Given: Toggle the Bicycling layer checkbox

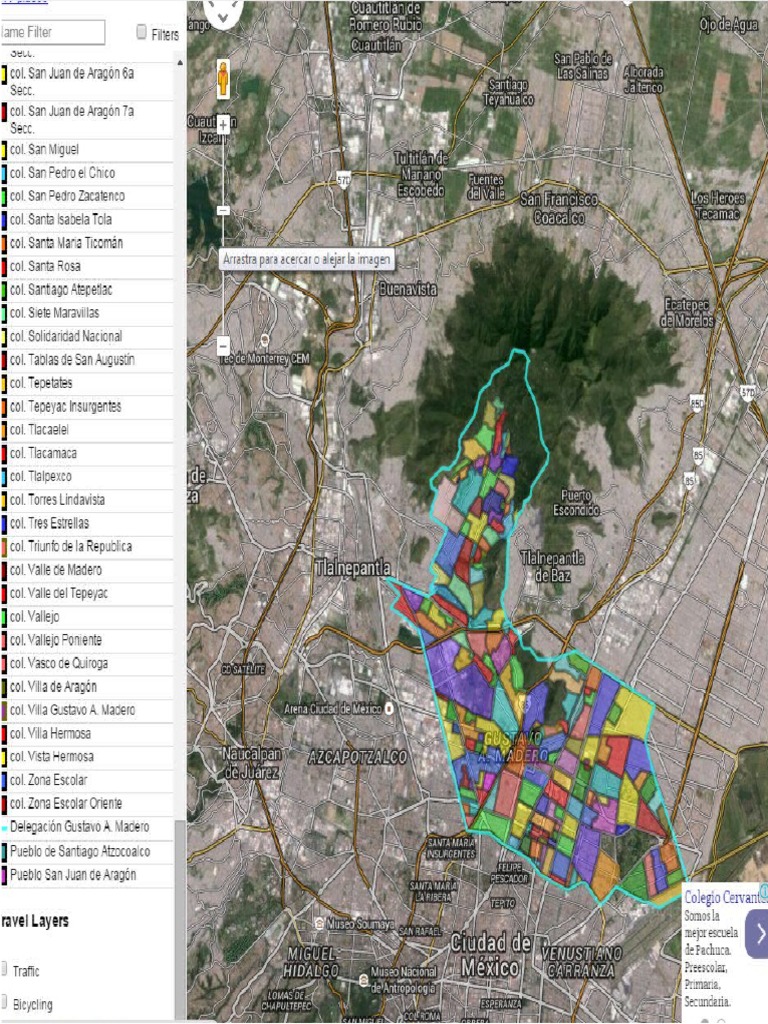Looking at the screenshot, I should (3, 1002).
